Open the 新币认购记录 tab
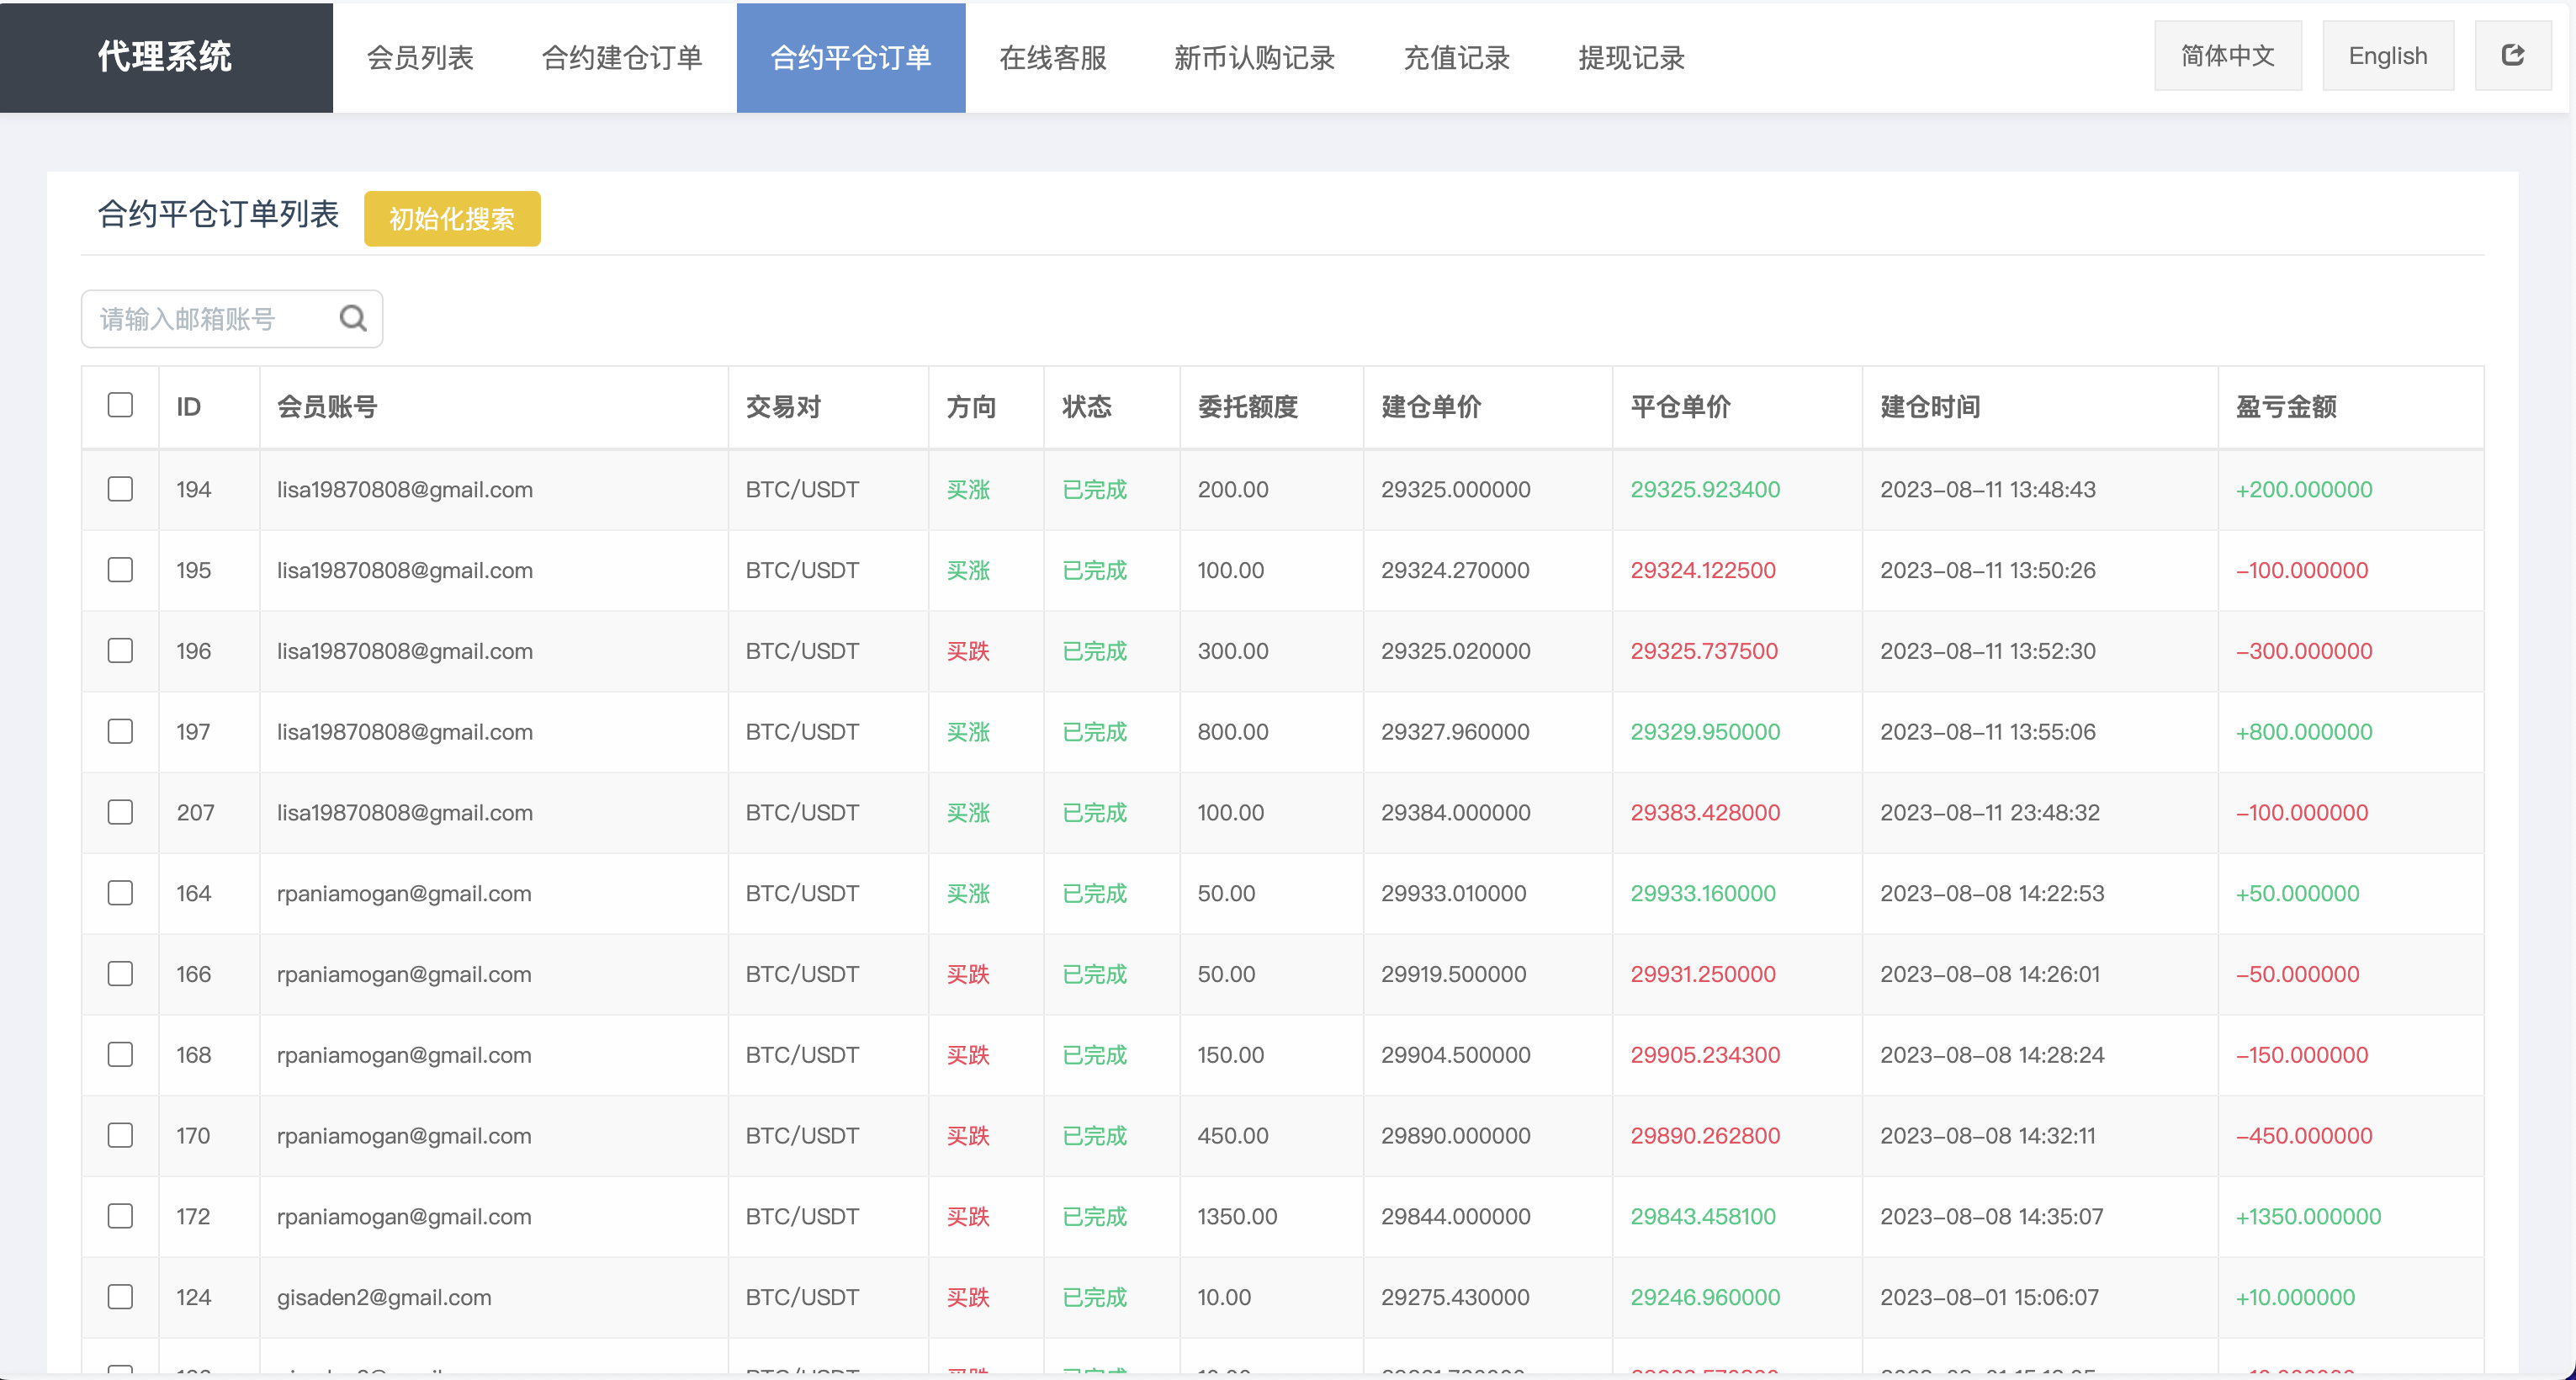 (x=1254, y=58)
